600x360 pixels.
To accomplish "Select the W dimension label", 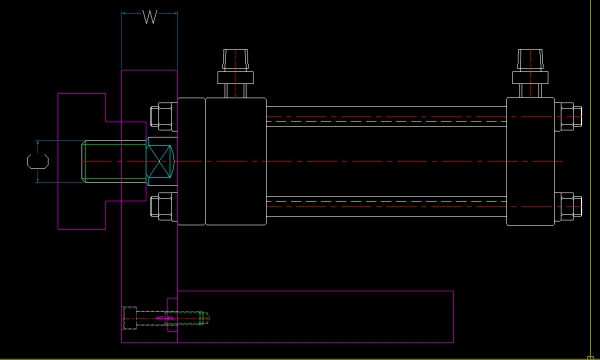I will [150, 17].
